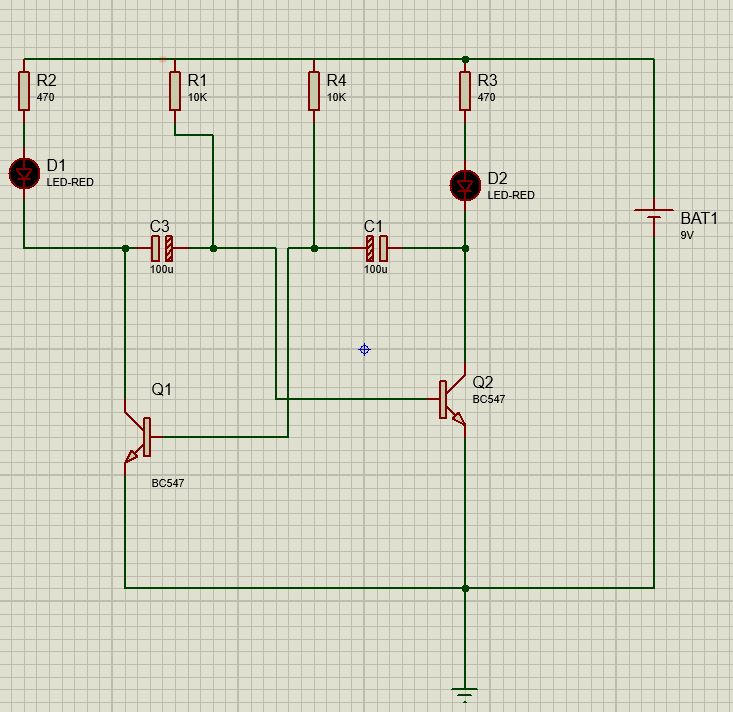Viewport: 733px width, 712px height.
Task: Select capacitor C1 symbol
Action: tap(377, 248)
